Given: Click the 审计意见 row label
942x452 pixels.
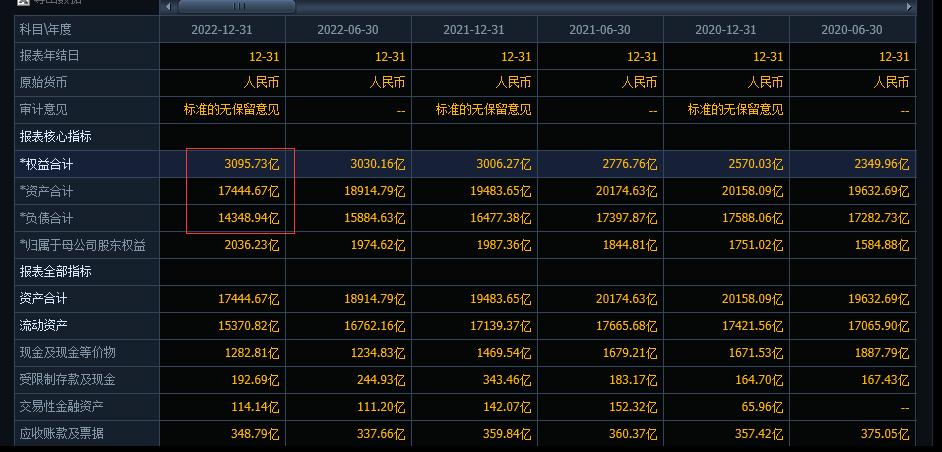Looking at the screenshot, I should click(x=43, y=109).
